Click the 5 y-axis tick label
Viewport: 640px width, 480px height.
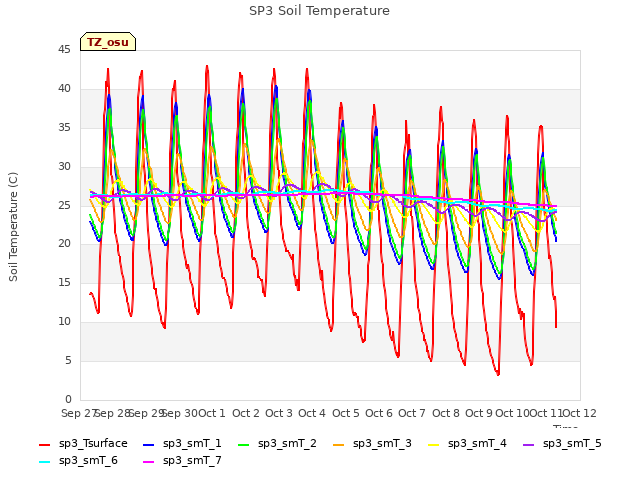[x=68, y=360]
